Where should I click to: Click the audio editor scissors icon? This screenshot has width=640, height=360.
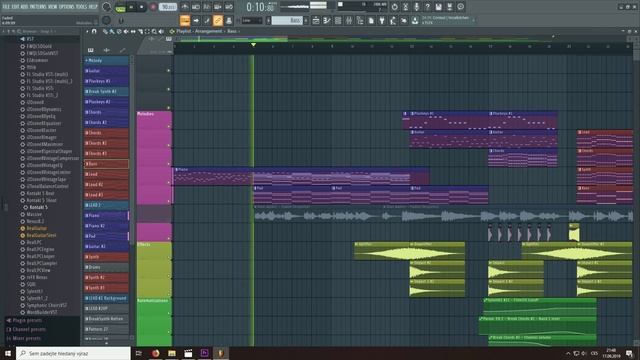tap(405, 7)
